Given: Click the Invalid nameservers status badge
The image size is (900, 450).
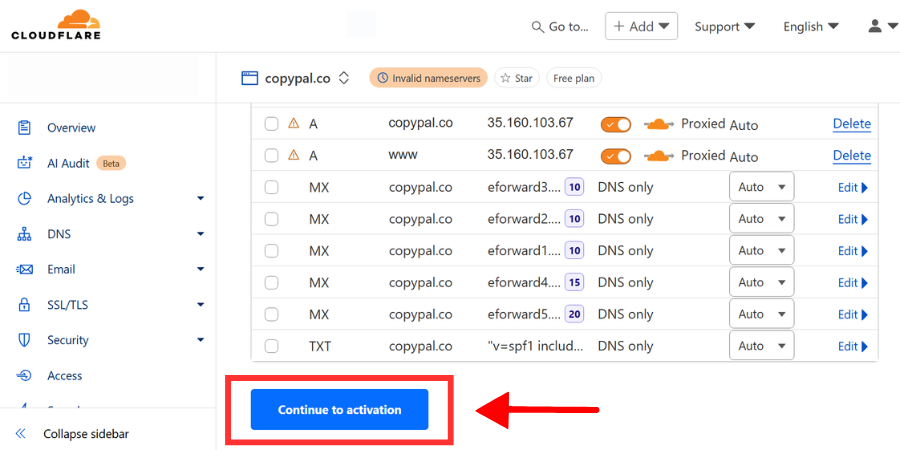Looking at the screenshot, I should click(x=428, y=78).
